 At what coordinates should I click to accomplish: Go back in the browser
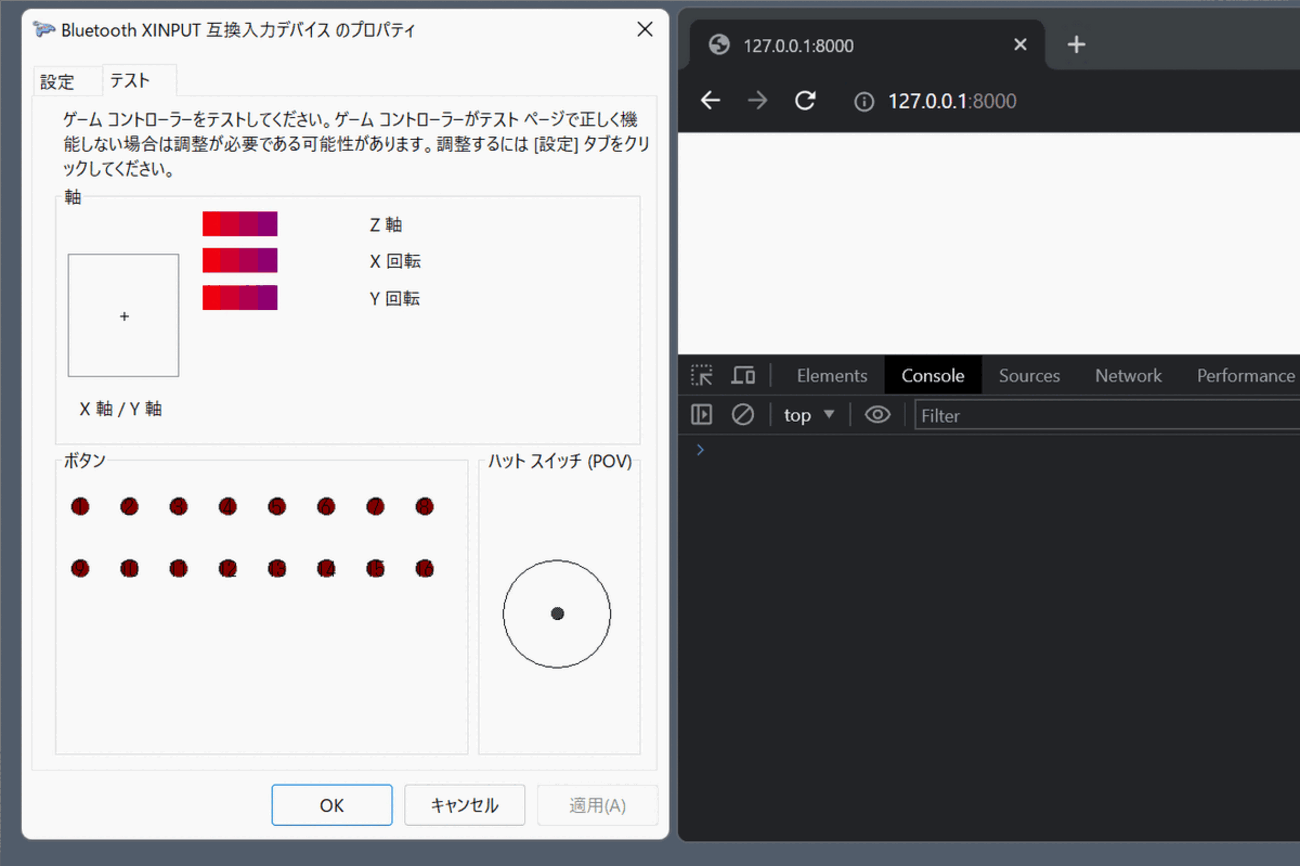click(710, 100)
